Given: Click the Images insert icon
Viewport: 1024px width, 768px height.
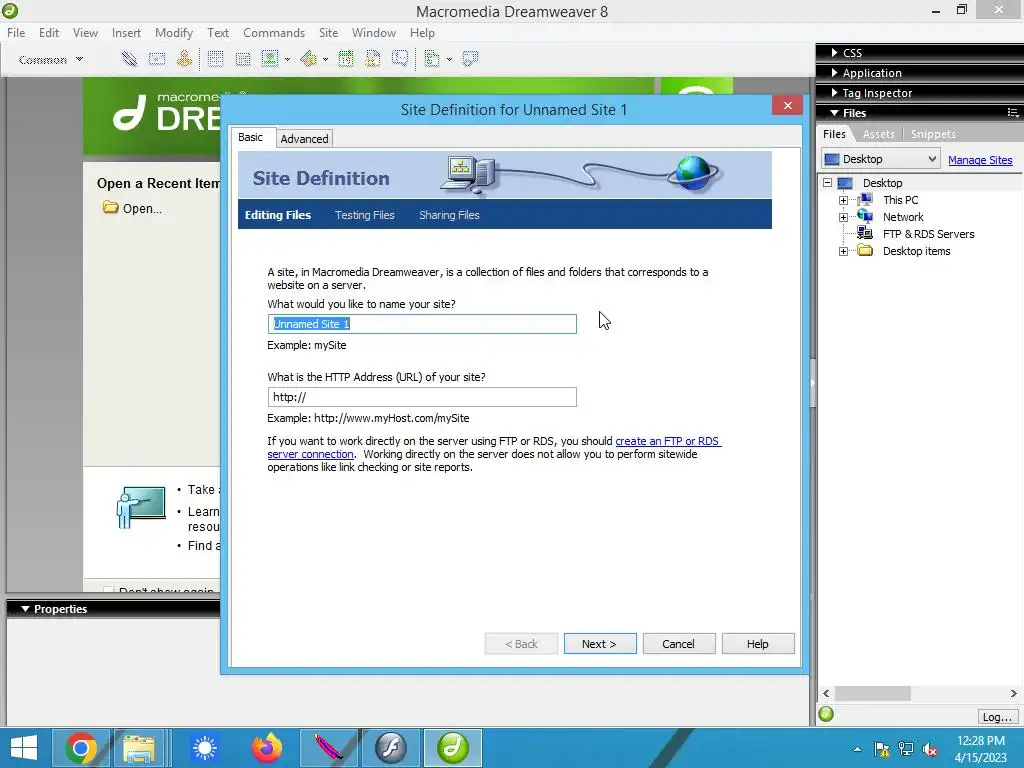Looking at the screenshot, I should tap(270, 59).
